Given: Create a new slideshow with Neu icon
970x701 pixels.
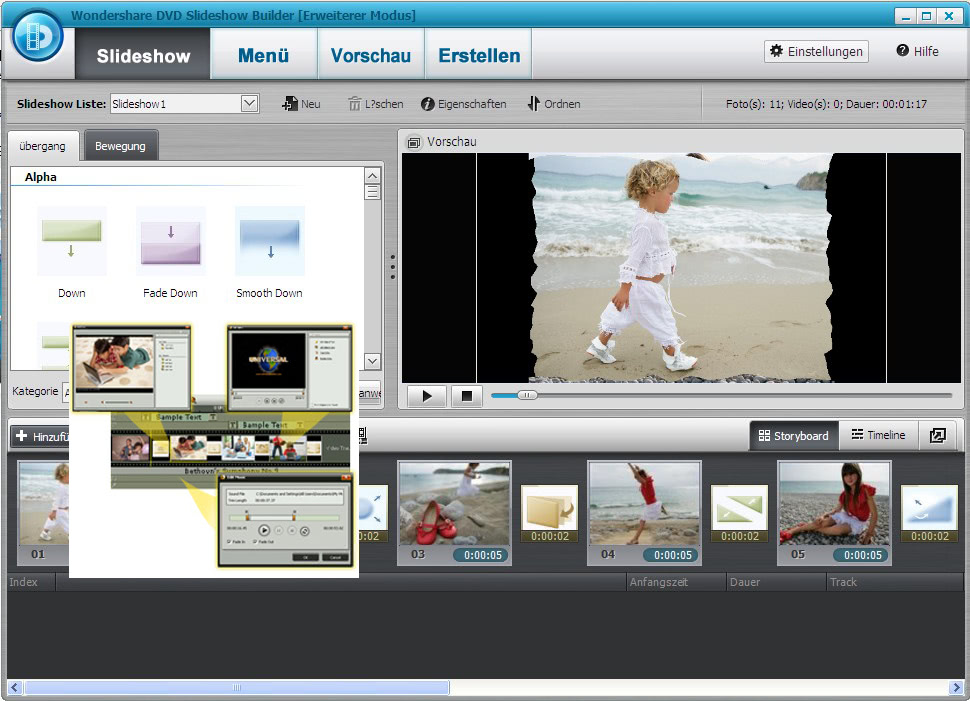Looking at the screenshot, I should (x=288, y=103).
